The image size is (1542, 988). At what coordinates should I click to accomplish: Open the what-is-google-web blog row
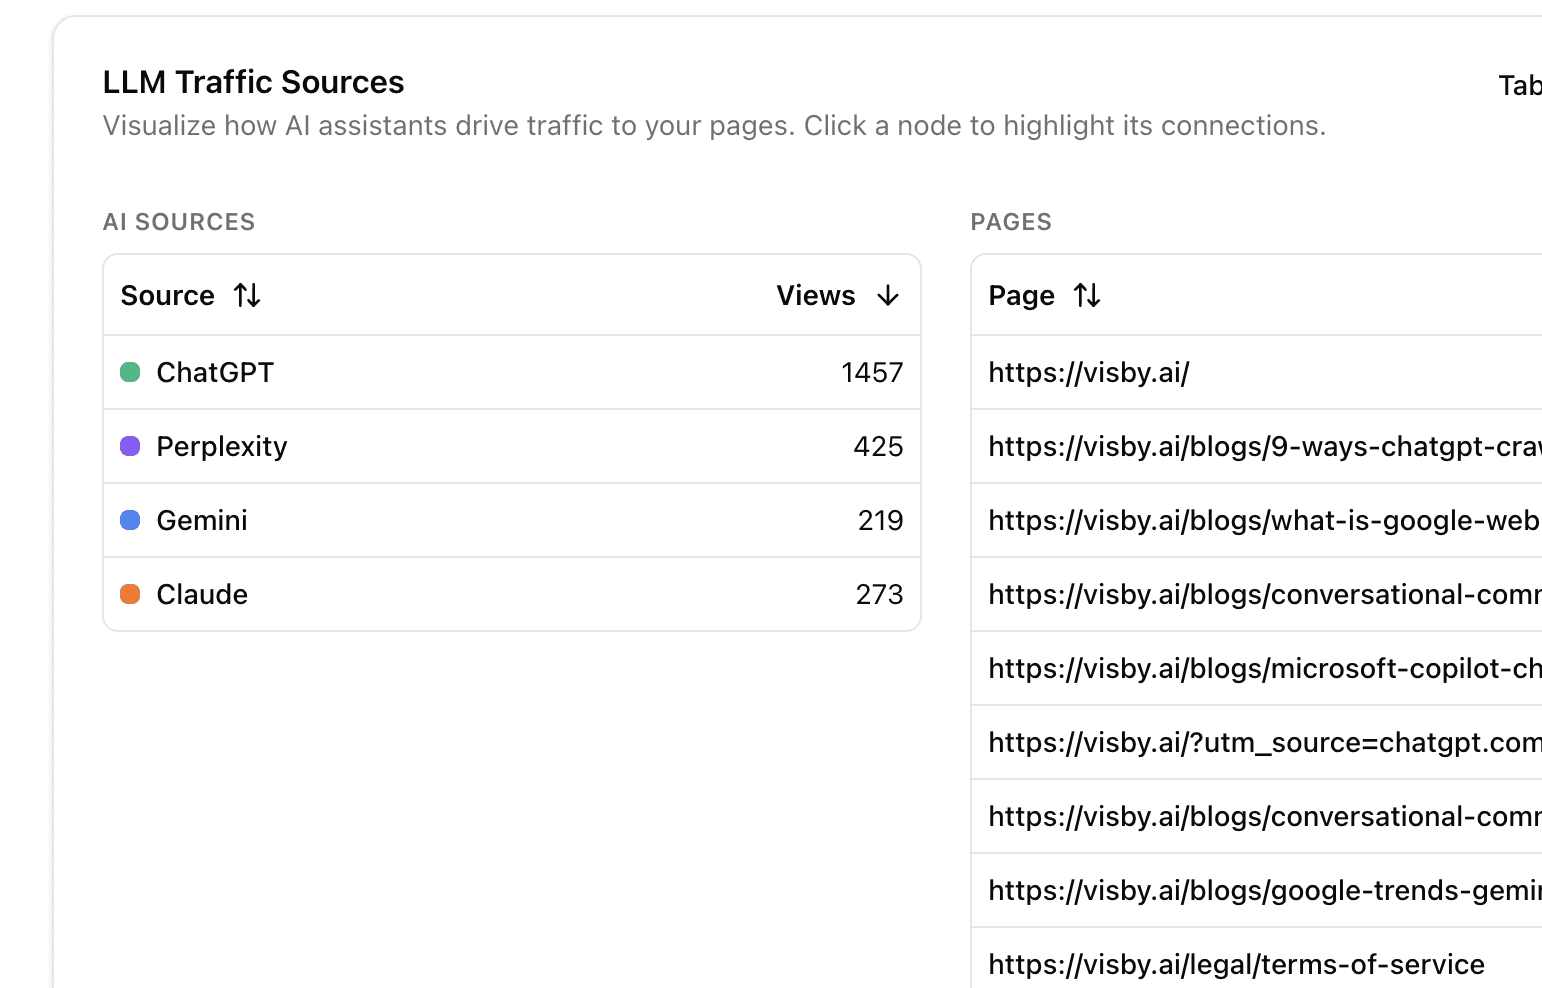pos(1257,520)
